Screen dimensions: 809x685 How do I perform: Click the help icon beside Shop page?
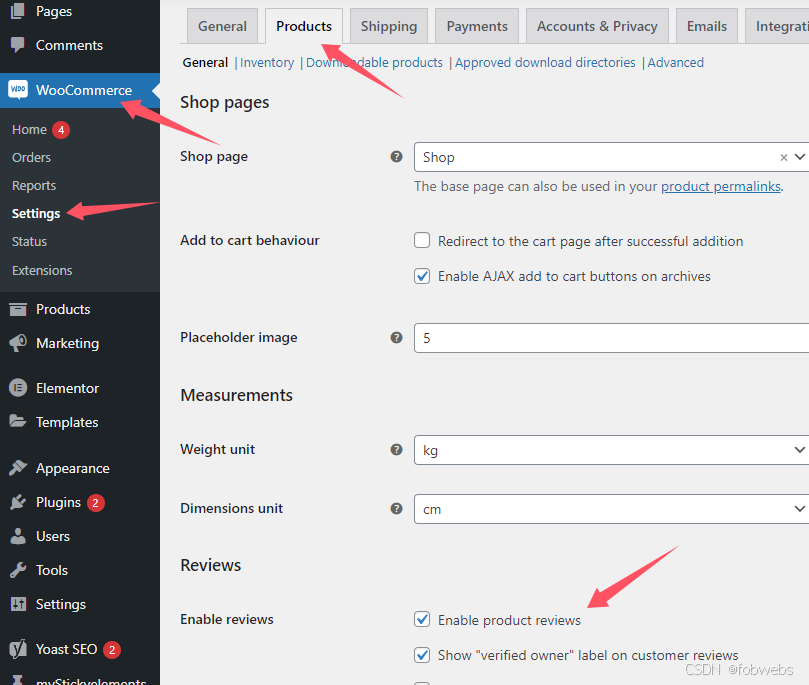point(396,156)
